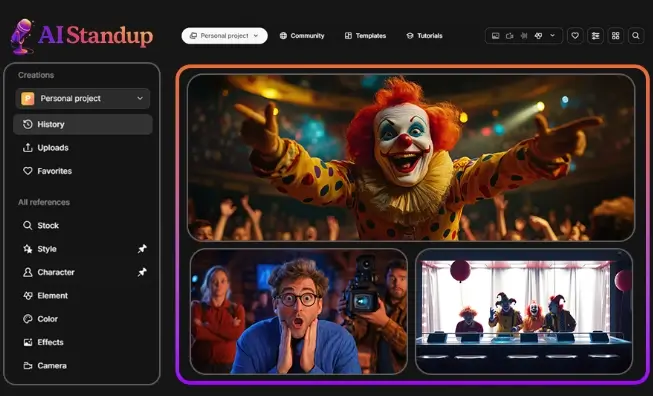Expand the sidebar Personal project selector

(83, 98)
